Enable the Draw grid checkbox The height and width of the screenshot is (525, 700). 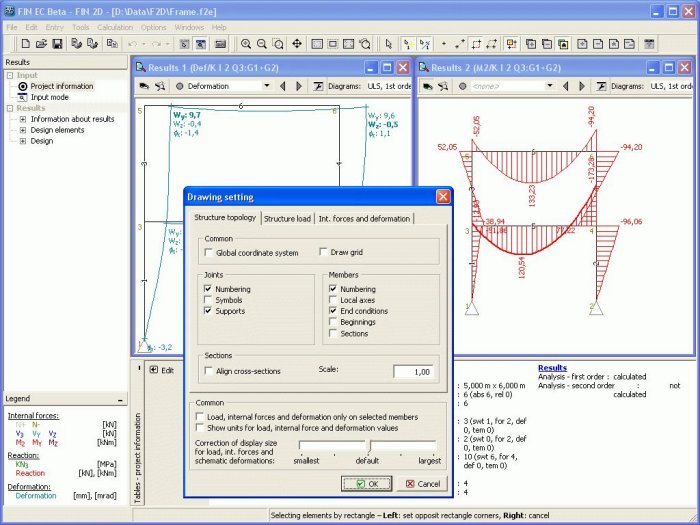coord(323,253)
